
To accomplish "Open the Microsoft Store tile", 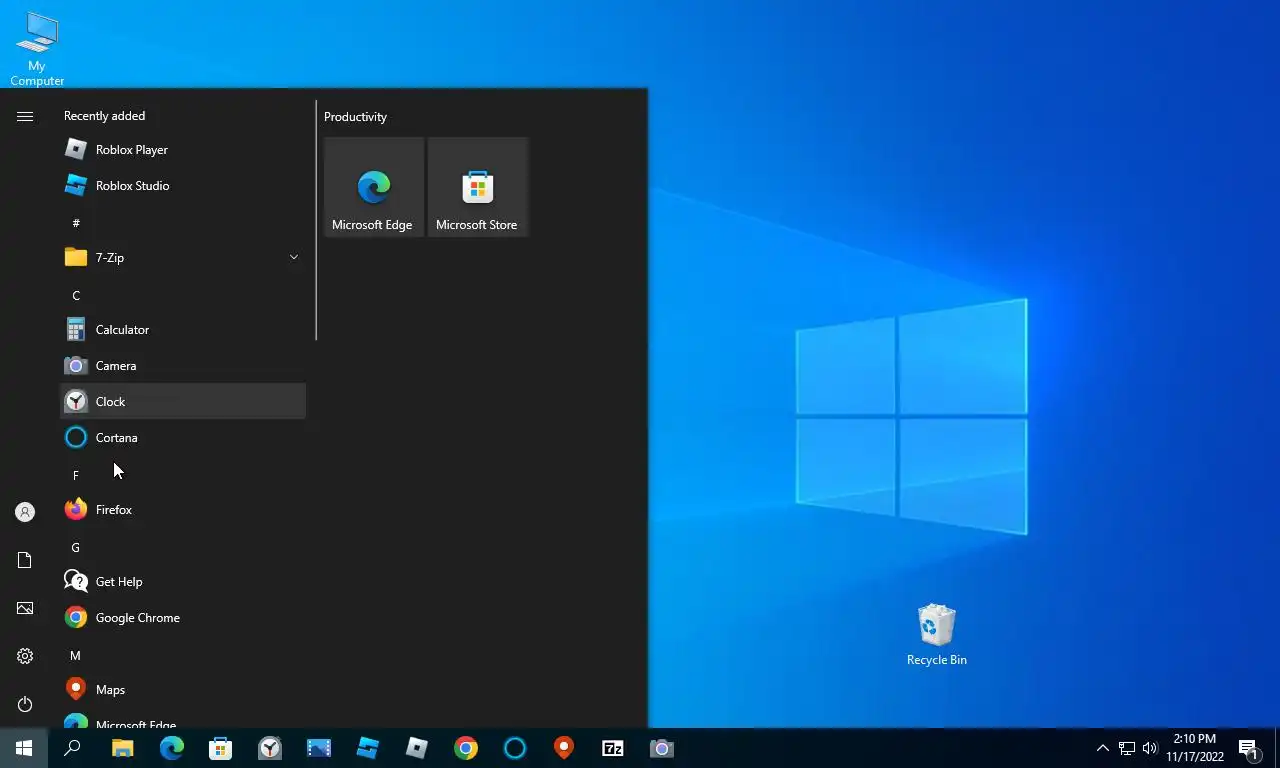I will tap(478, 187).
